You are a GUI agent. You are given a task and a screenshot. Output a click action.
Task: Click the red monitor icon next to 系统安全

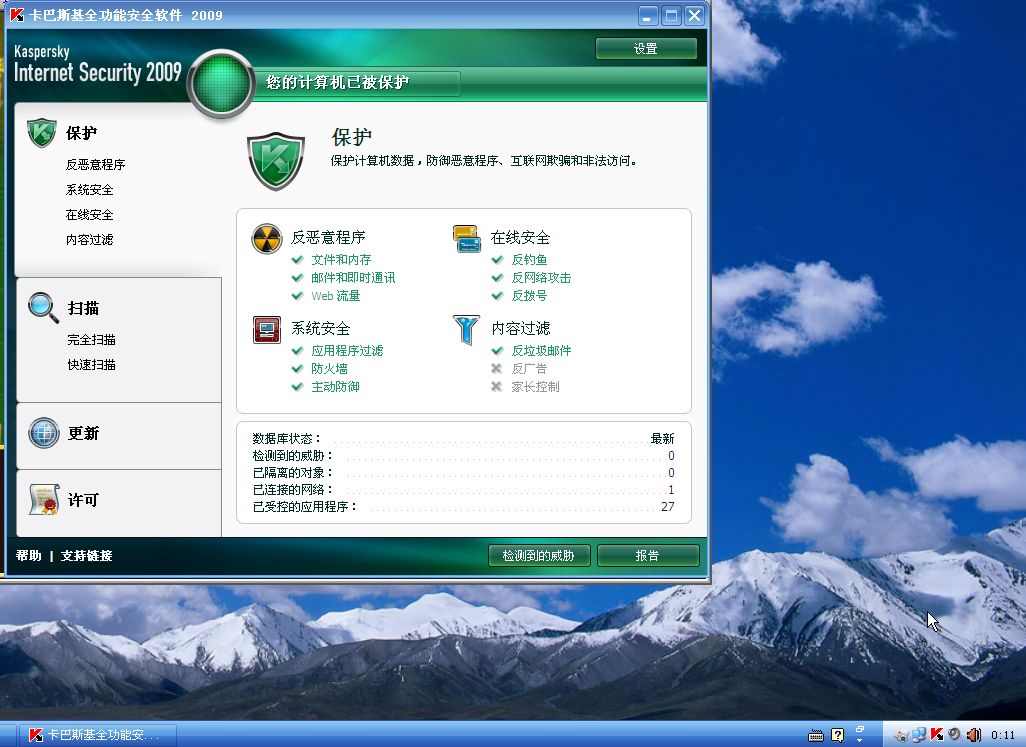266,330
